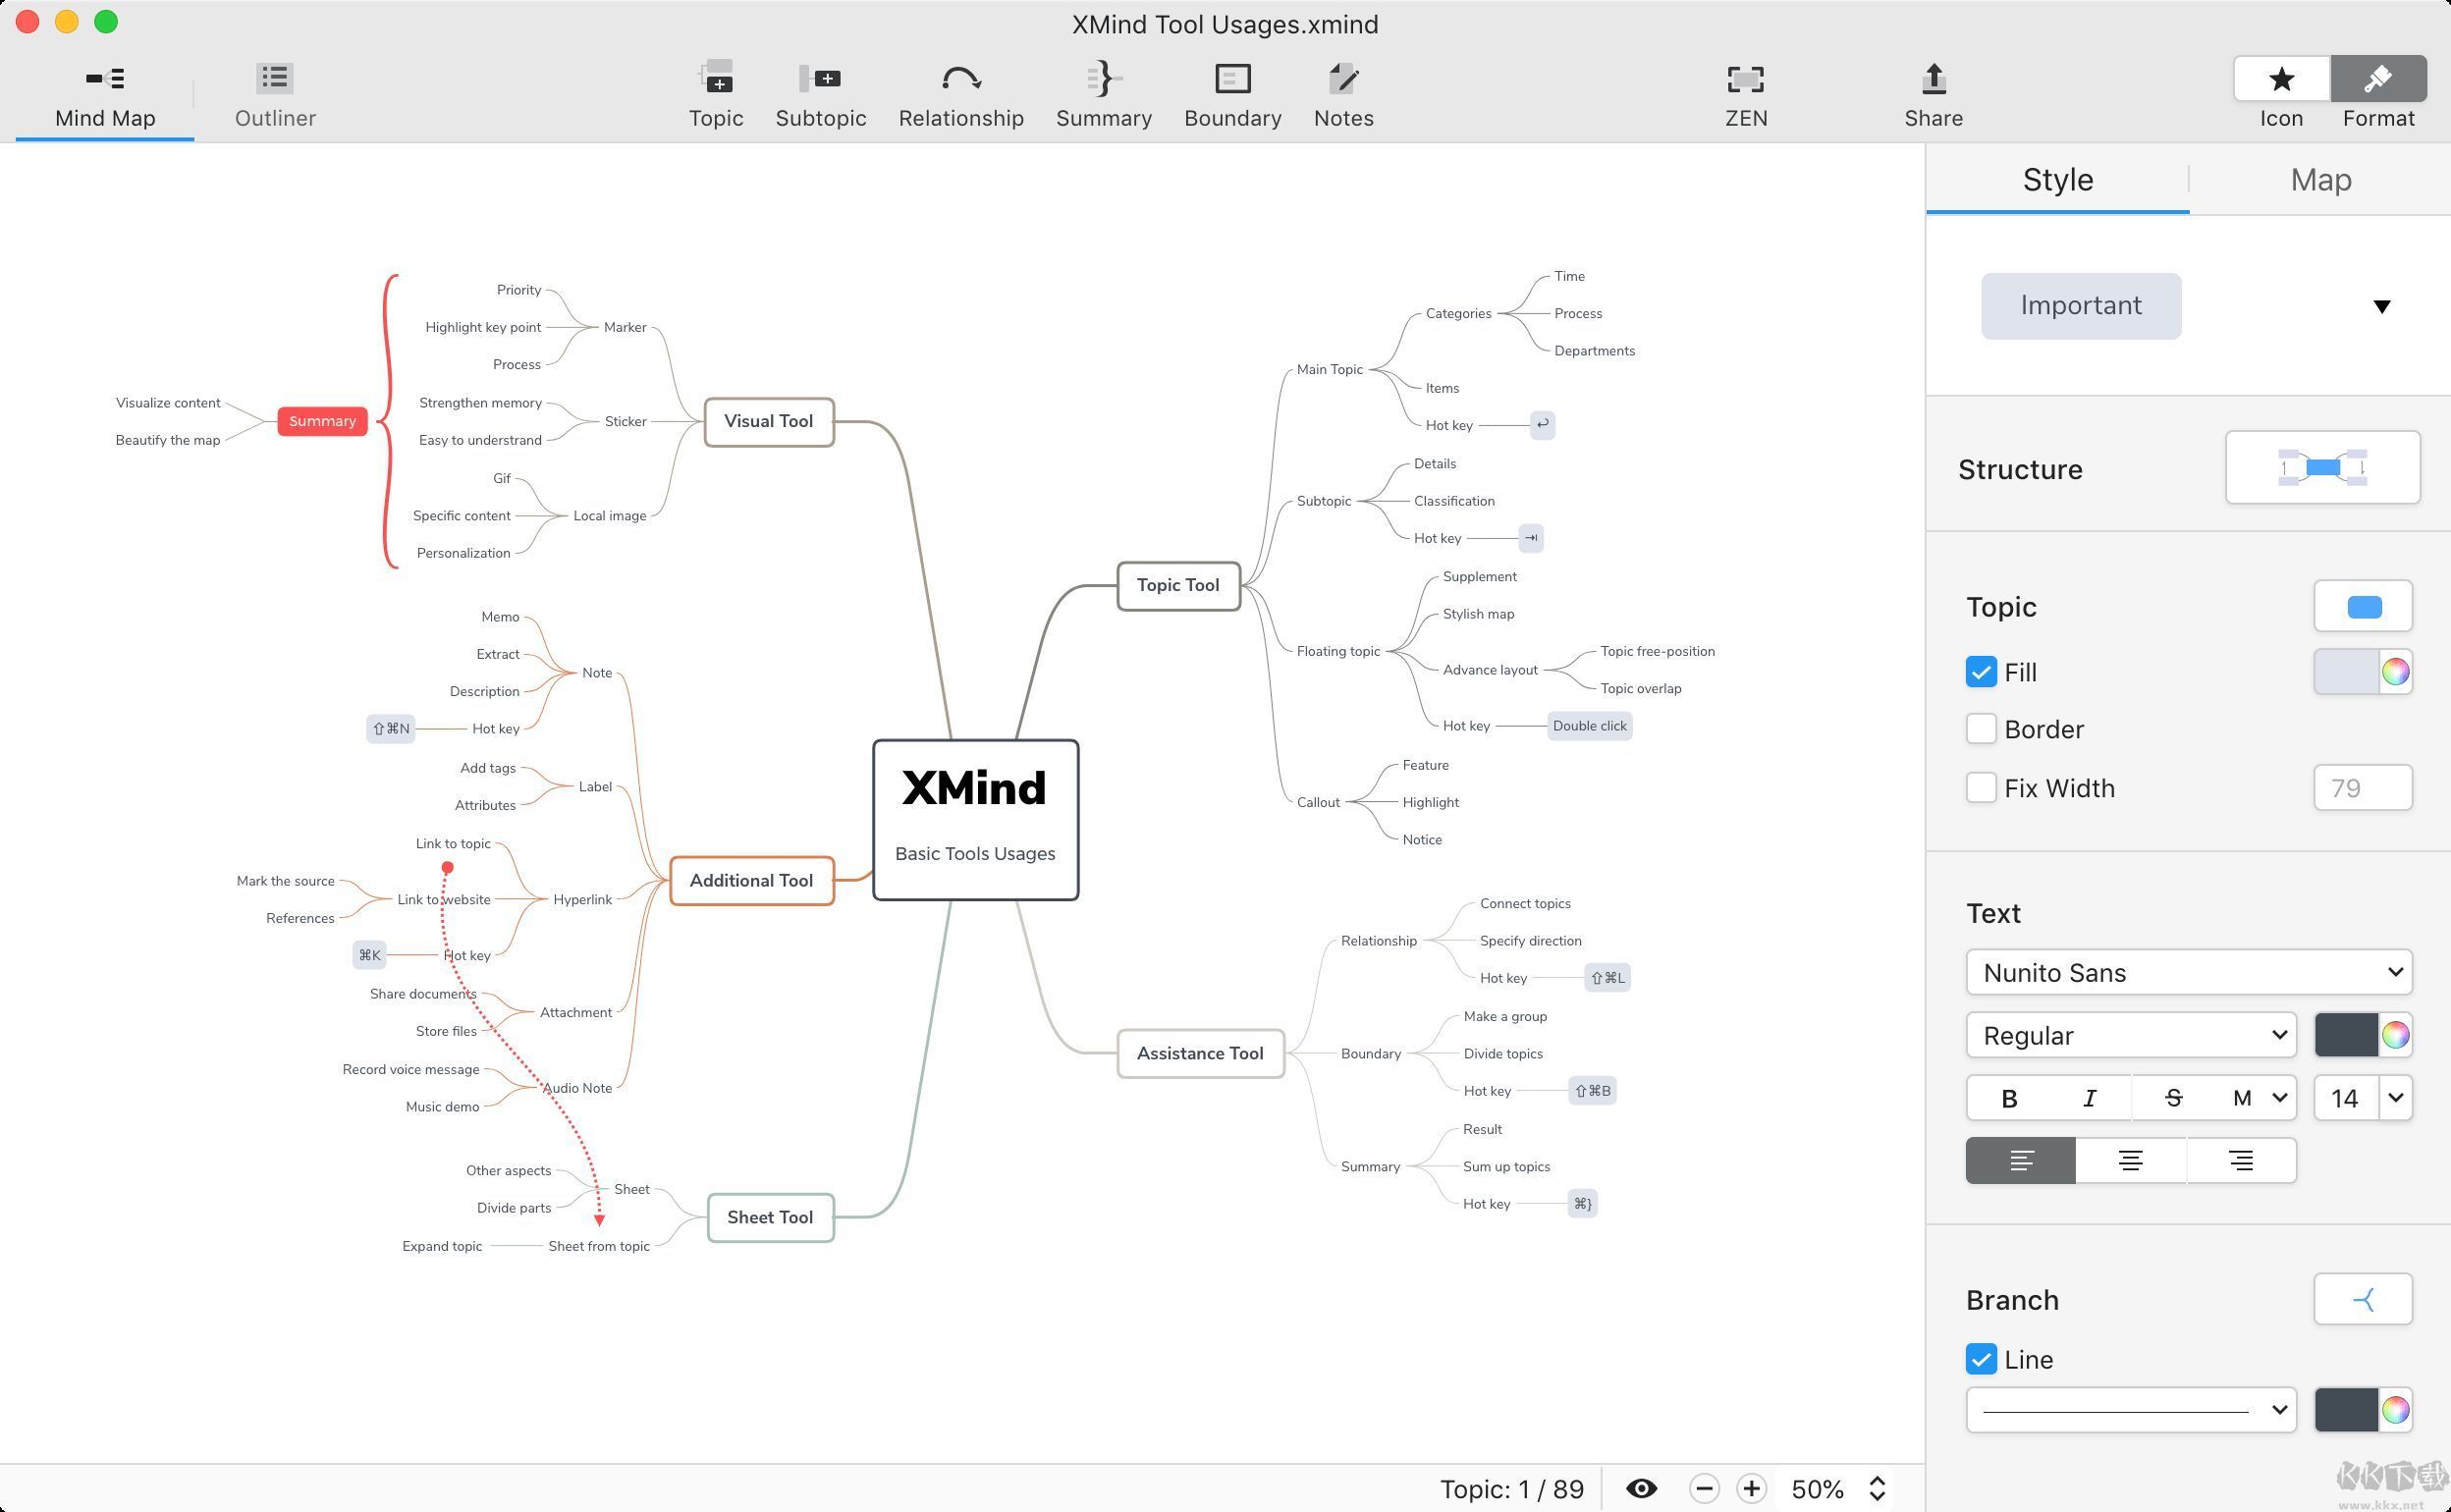Enable the Border checkbox
Screen dimensions: 2451x1512
(x=1980, y=729)
